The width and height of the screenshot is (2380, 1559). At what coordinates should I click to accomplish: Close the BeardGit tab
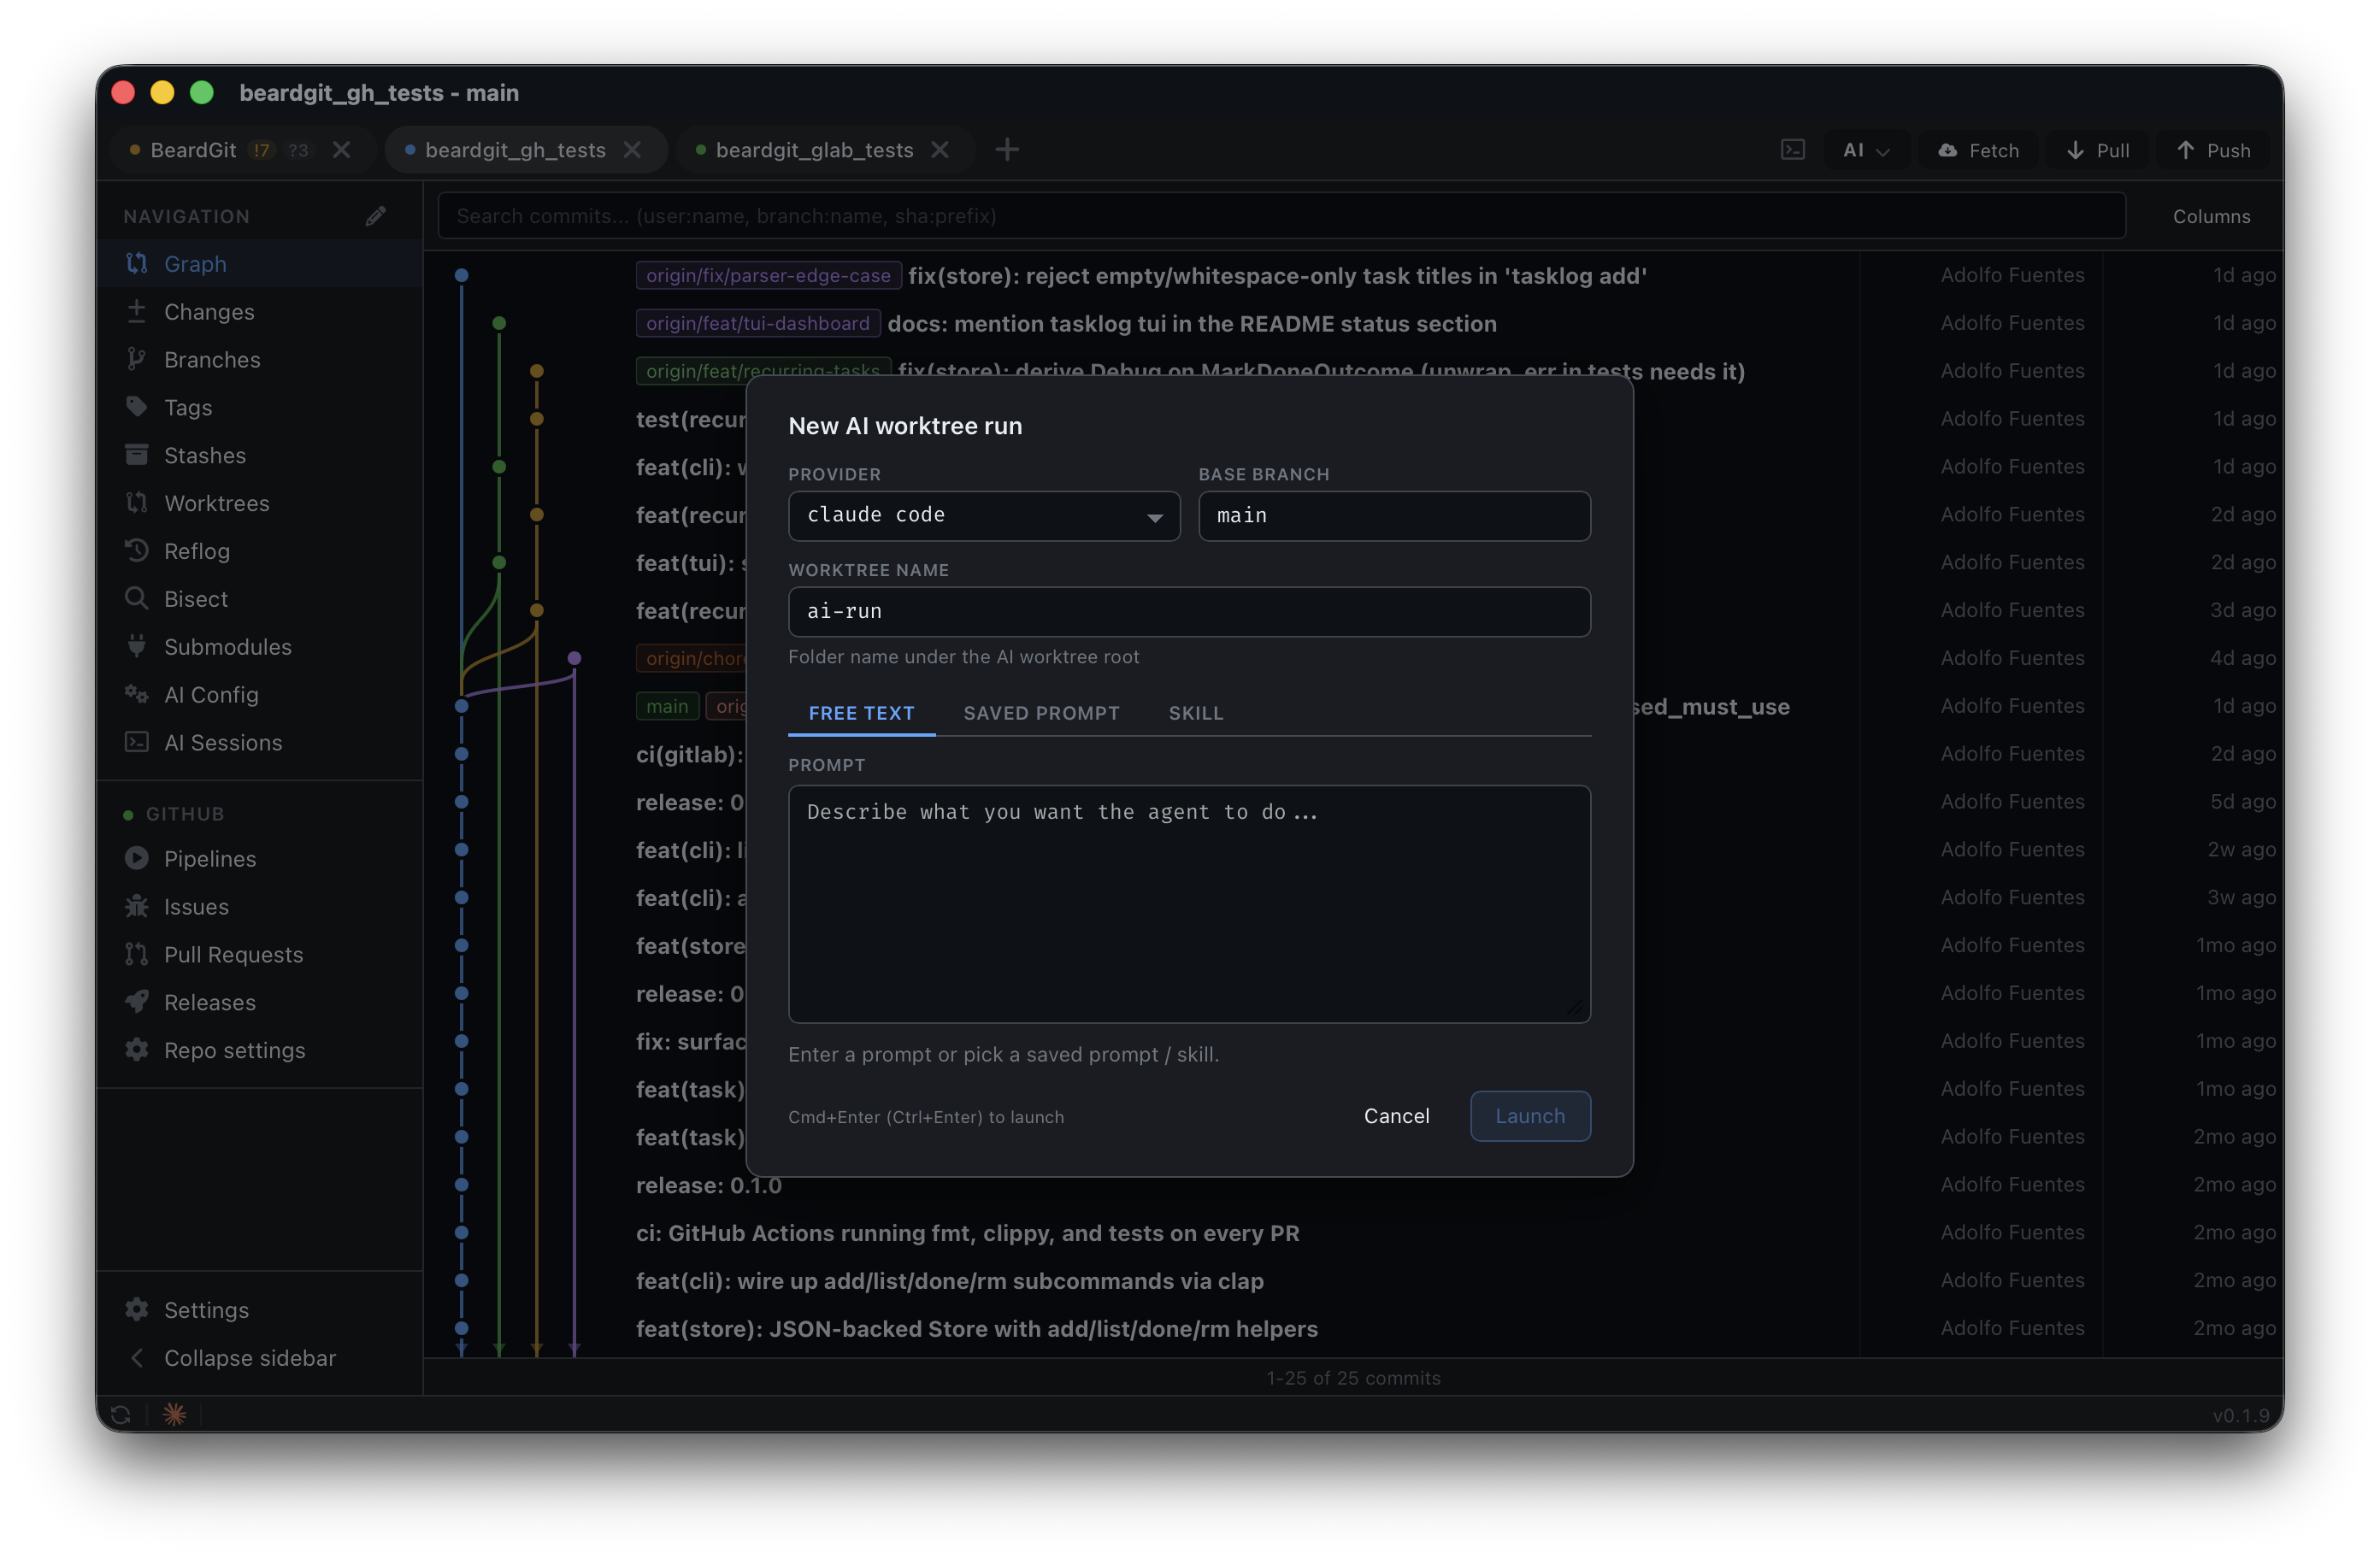pos(341,150)
